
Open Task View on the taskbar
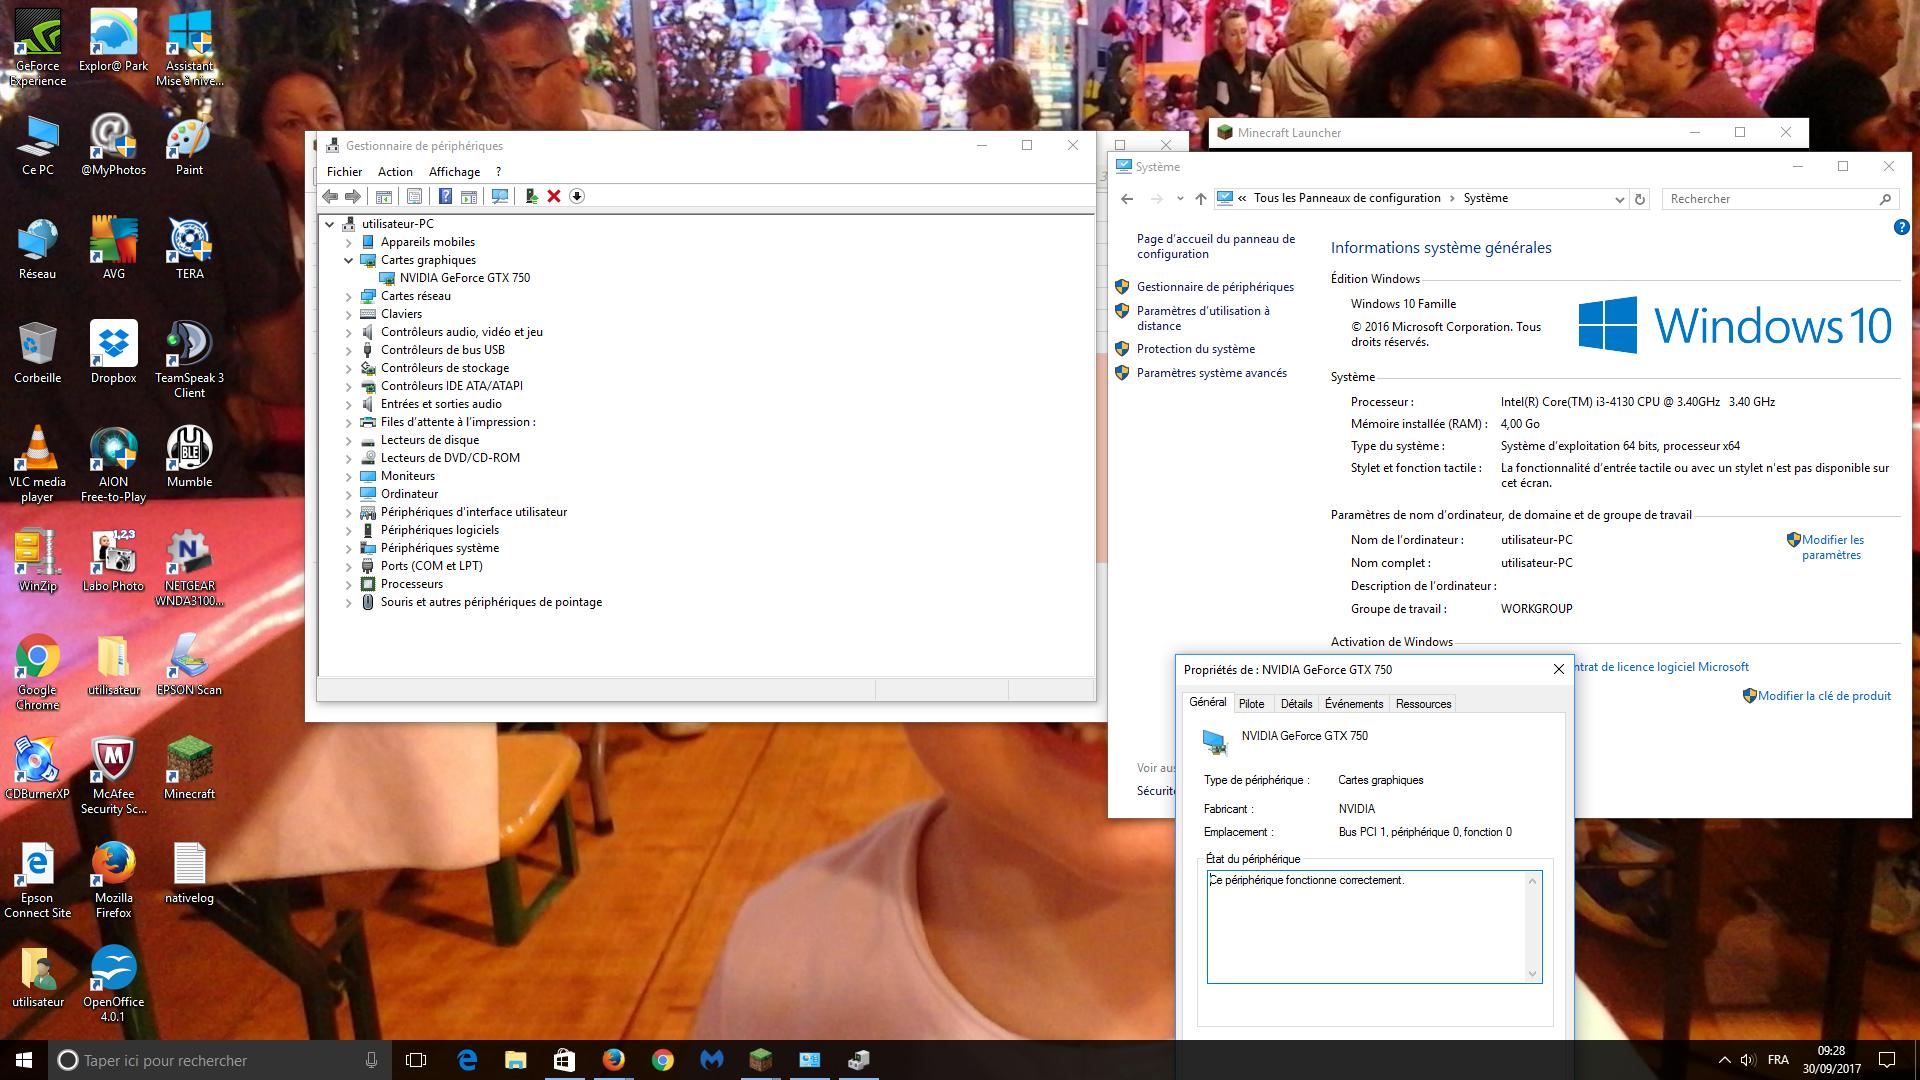tap(416, 1060)
